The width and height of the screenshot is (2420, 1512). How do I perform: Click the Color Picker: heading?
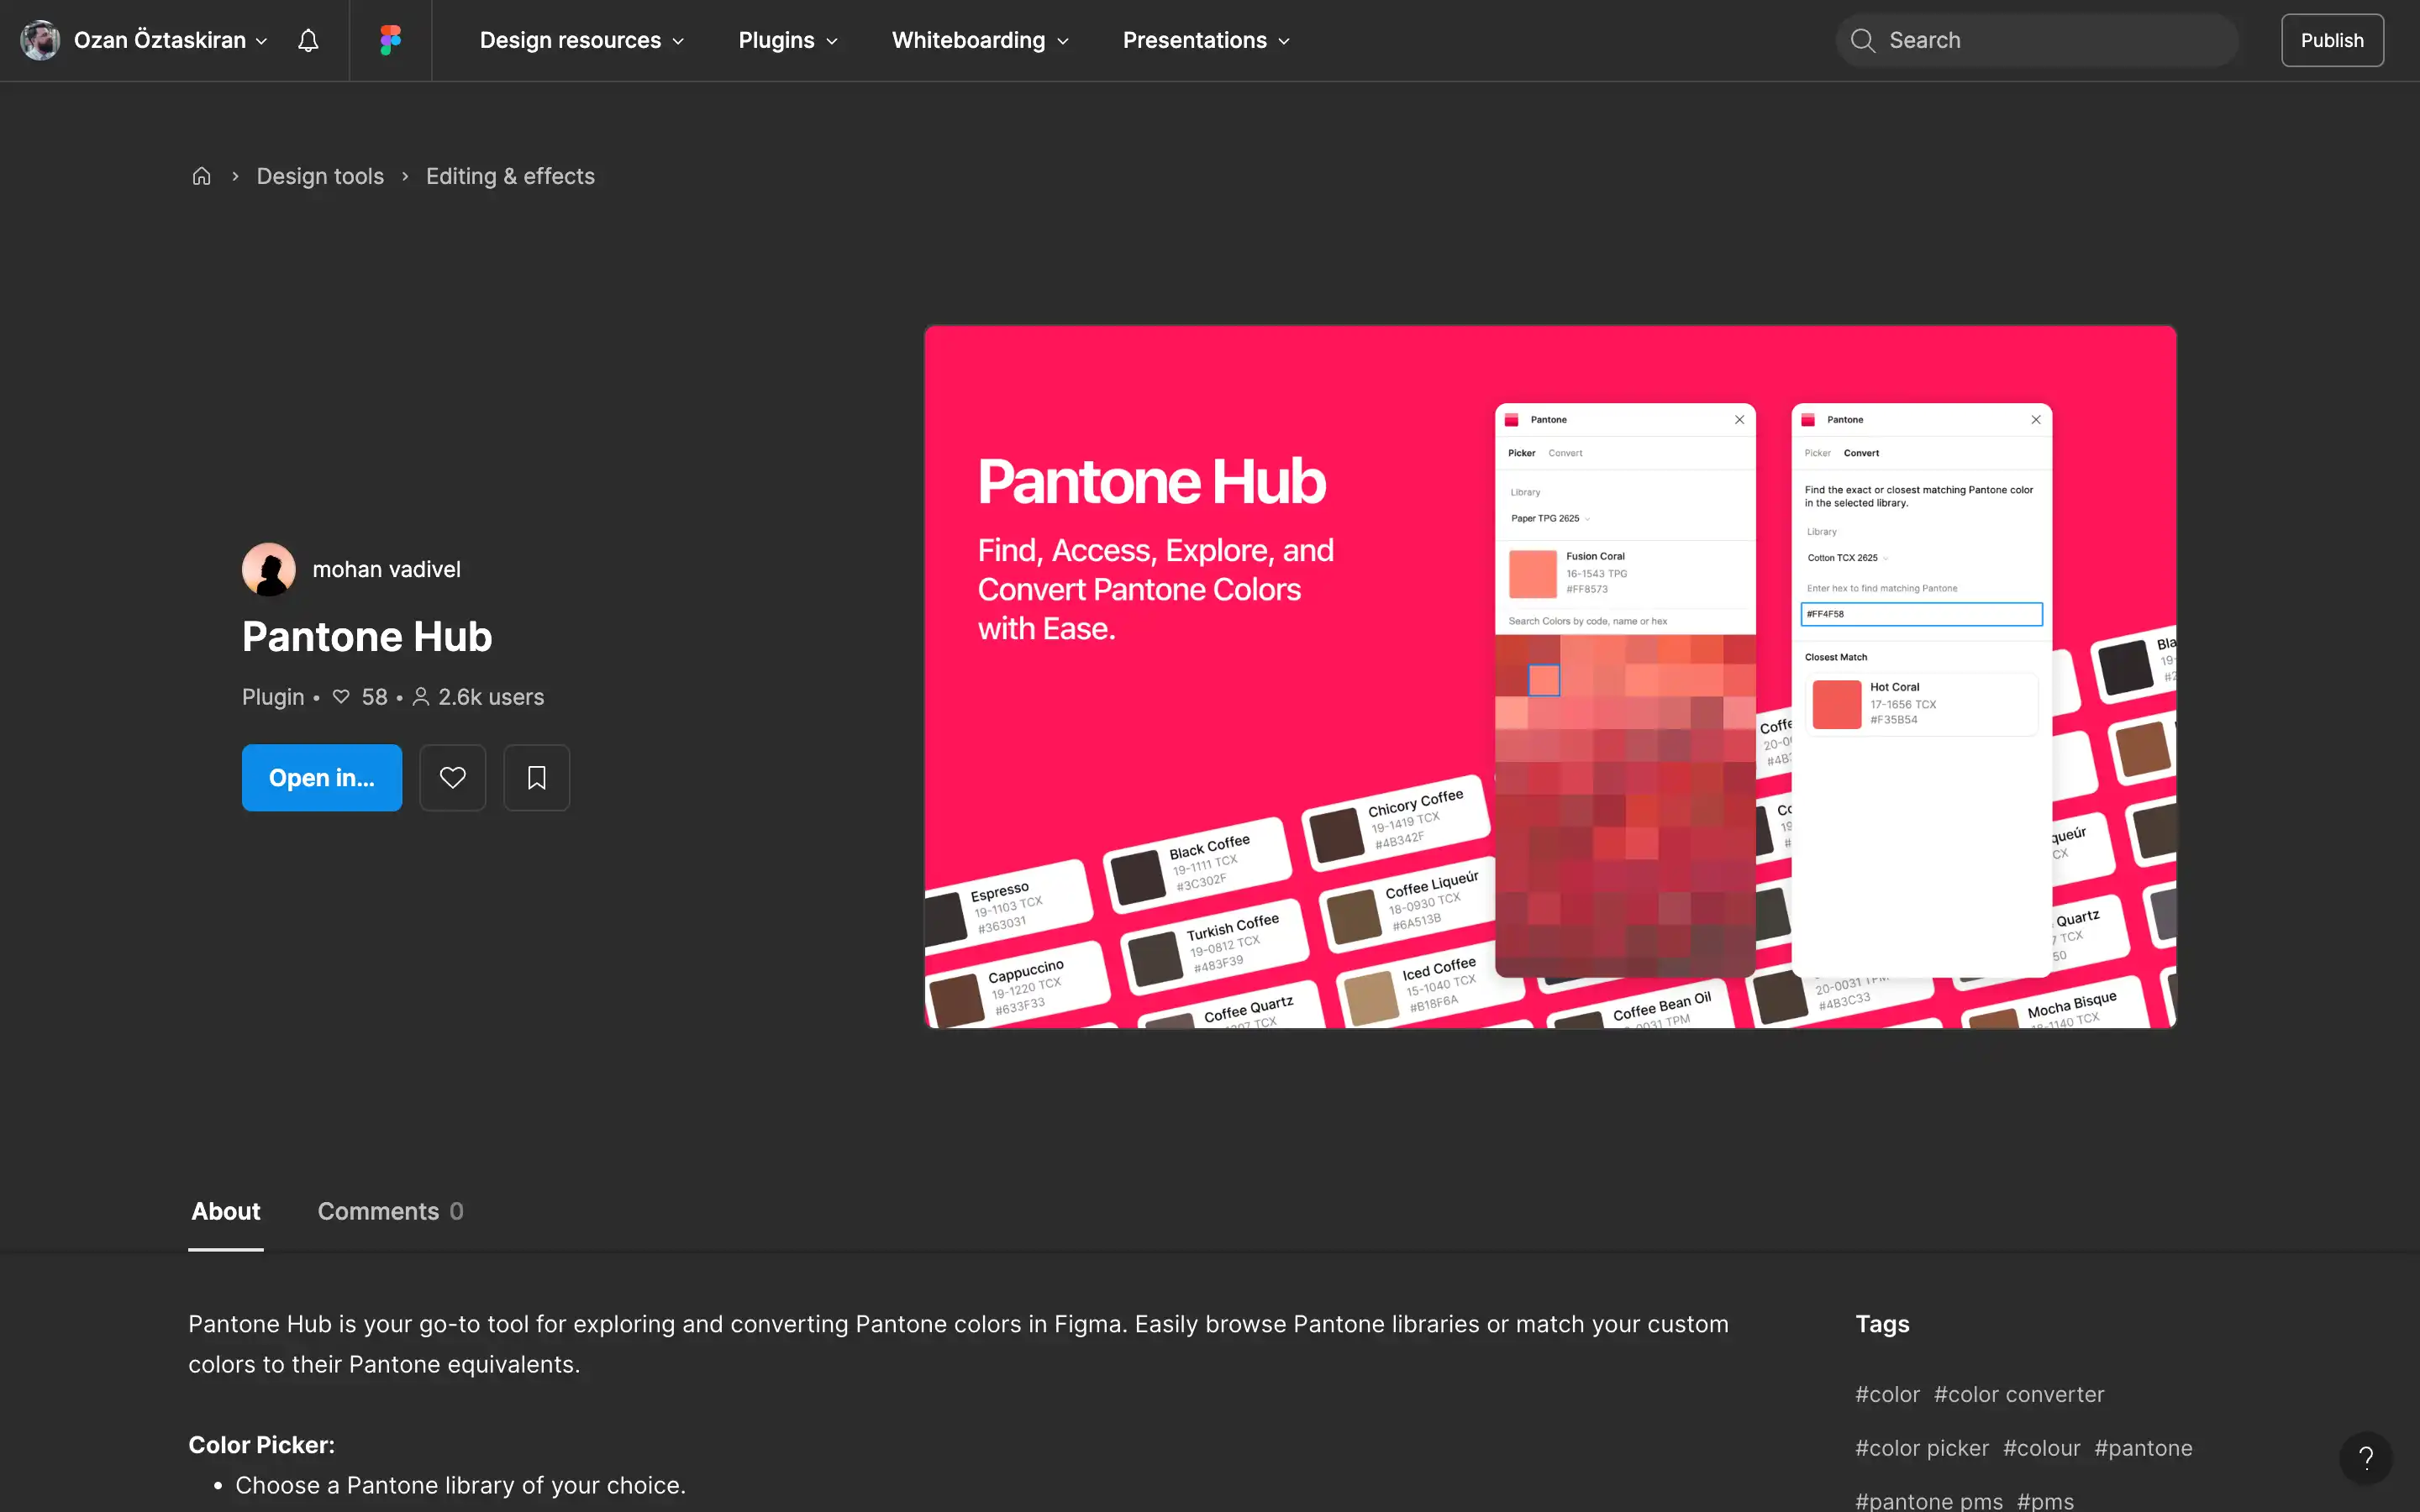(x=261, y=1445)
